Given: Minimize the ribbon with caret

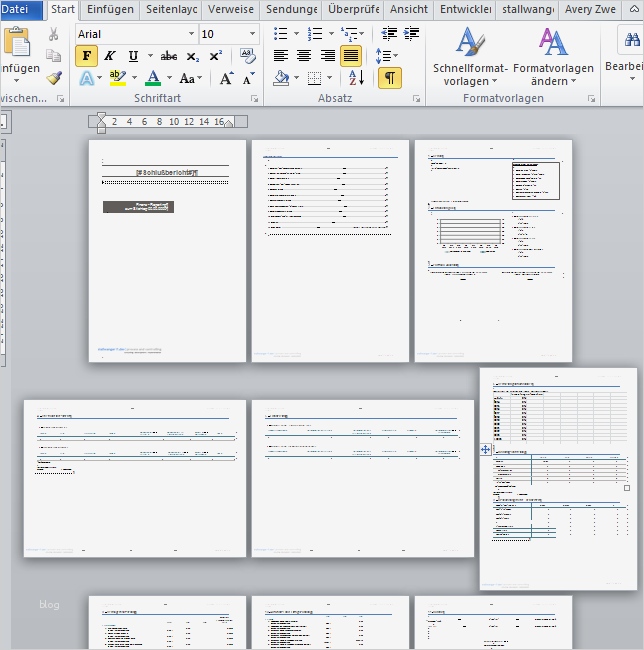Looking at the screenshot, I should pyautogui.click(x=634, y=9).
